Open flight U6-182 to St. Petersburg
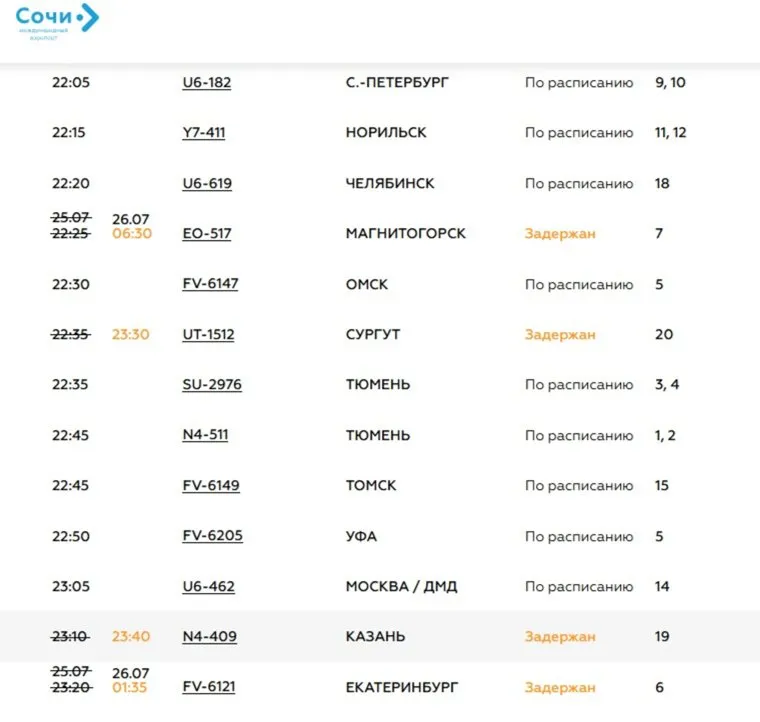This screenshot has width=760, height=722. 206,82
